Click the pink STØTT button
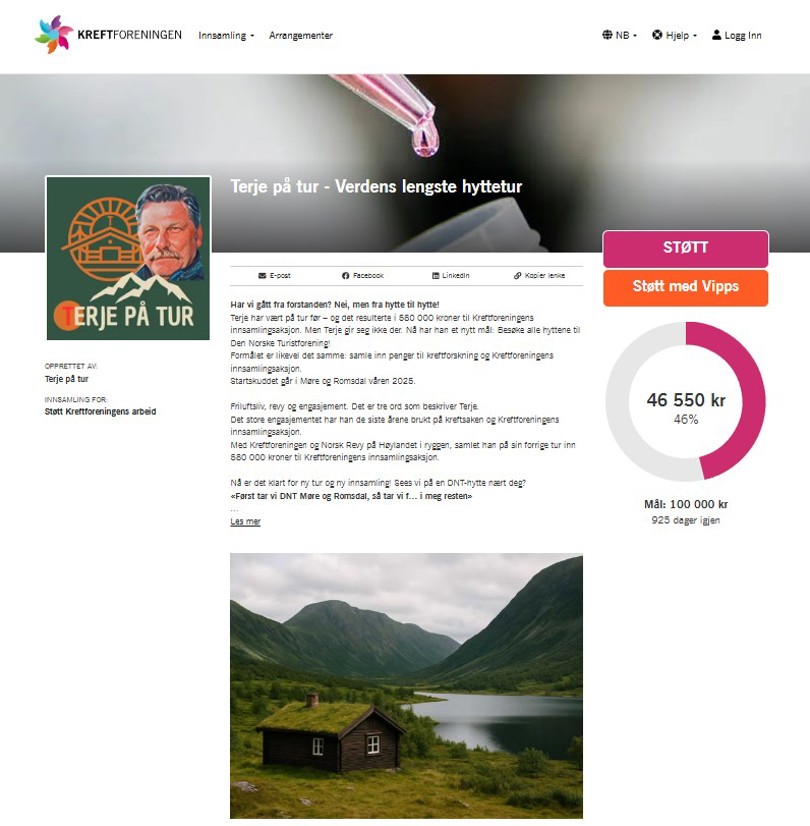Image resolution: width=810 pixels, height=826 pixels. (x=685, y=249)
